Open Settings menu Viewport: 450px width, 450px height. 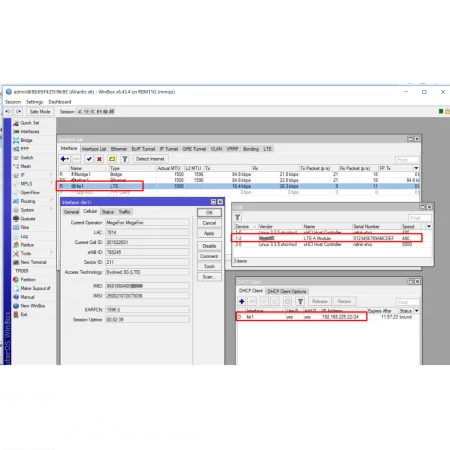34,102
